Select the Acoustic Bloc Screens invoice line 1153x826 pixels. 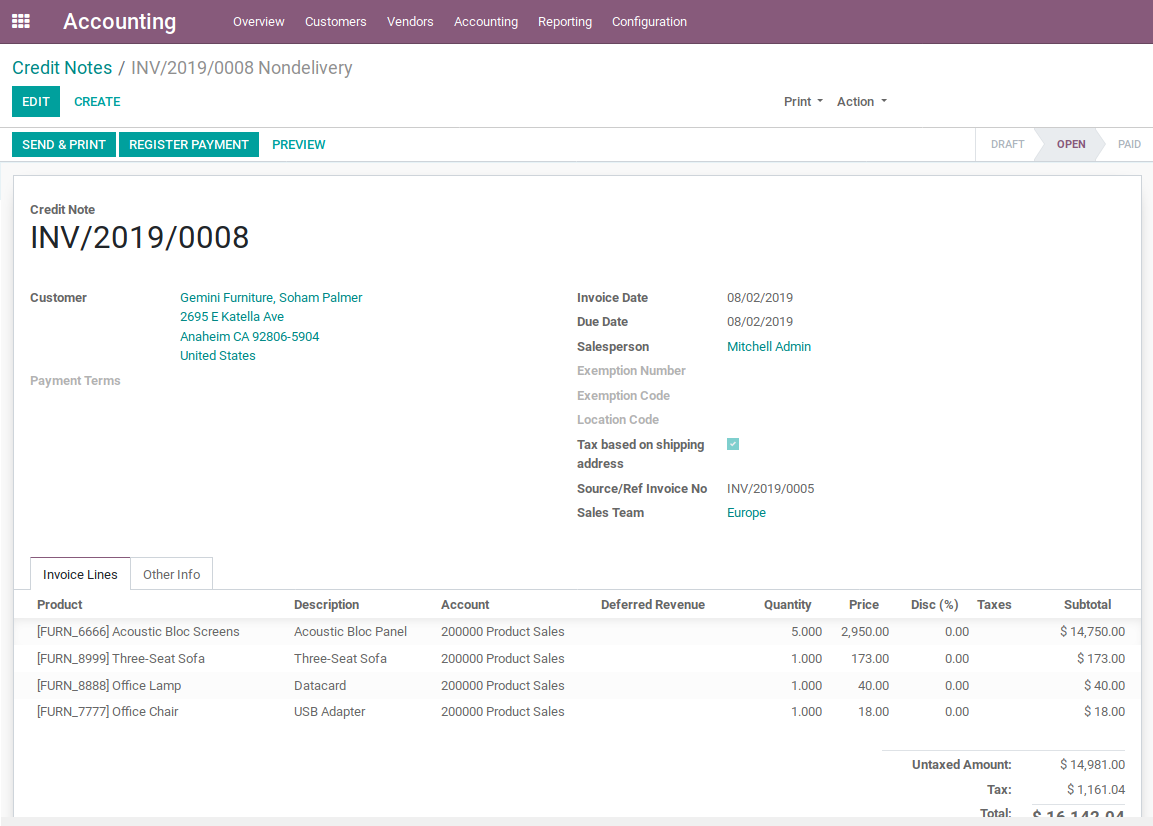coord(138,632)
